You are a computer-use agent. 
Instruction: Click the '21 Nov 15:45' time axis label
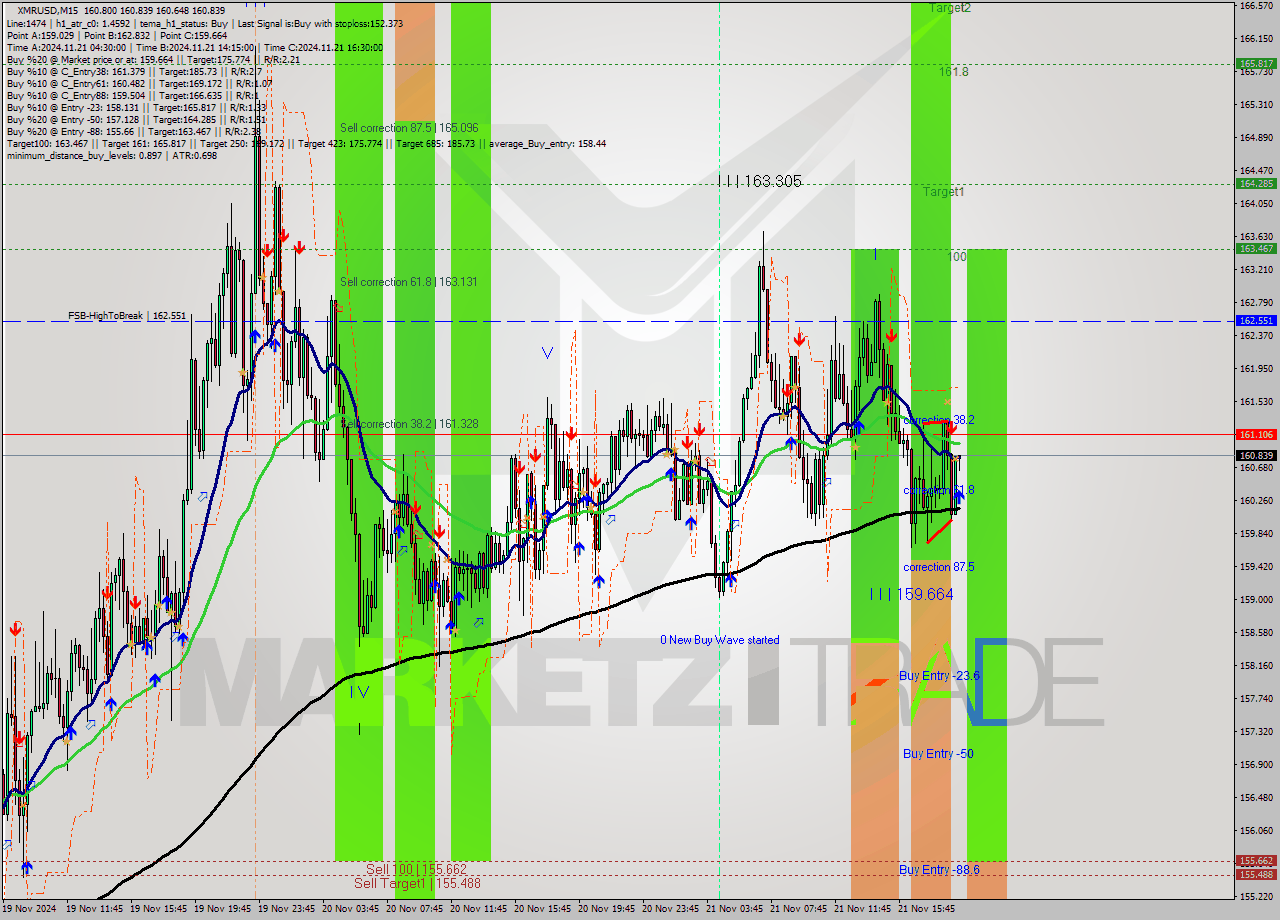click(927, 909)
